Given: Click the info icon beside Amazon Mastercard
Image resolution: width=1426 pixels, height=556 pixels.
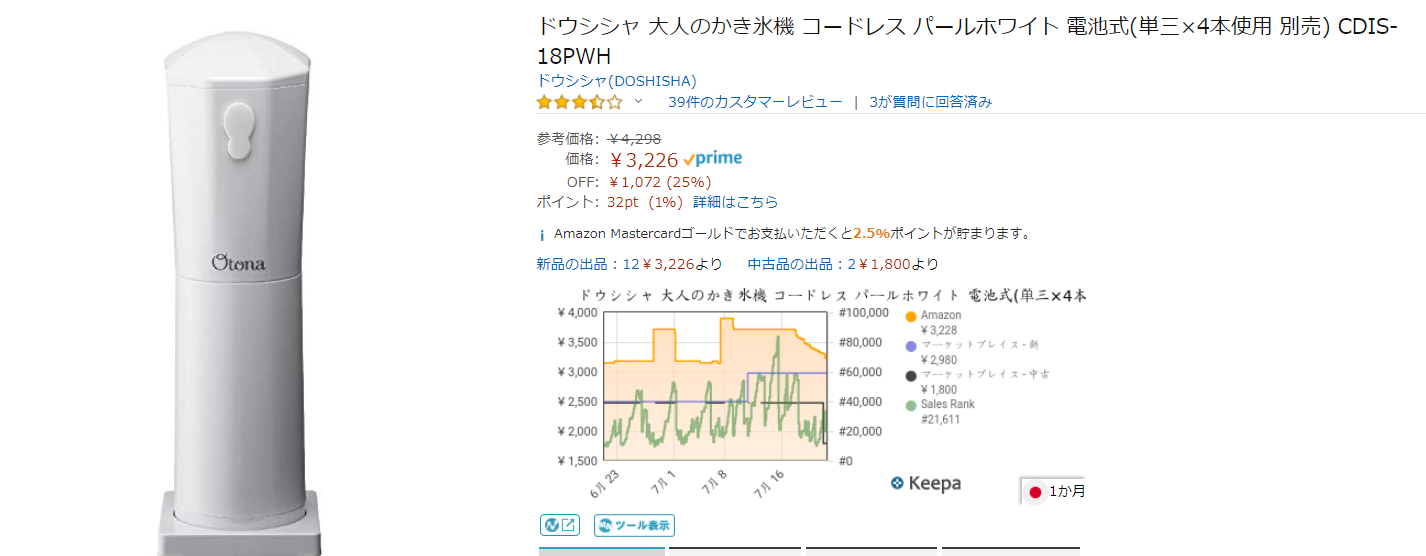Looking at the screenshot, I should click(x=542, y=235).
